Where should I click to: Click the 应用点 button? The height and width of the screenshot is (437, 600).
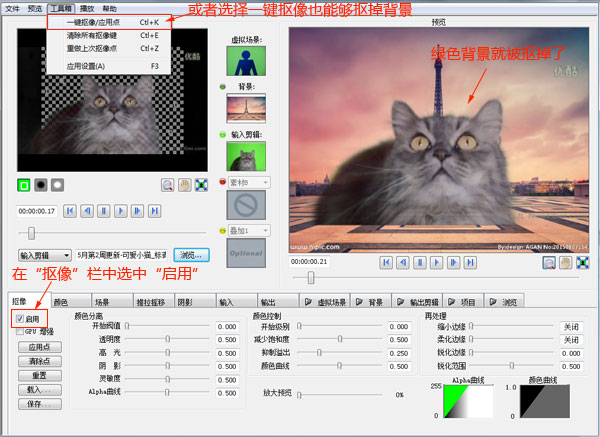pos(40,347)
